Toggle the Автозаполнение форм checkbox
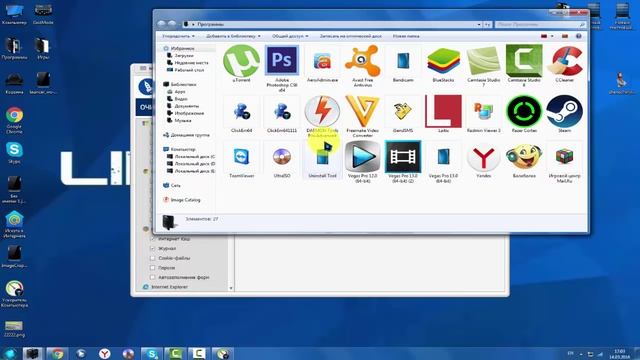Screen dimensions: 640x360 [153, 277]
